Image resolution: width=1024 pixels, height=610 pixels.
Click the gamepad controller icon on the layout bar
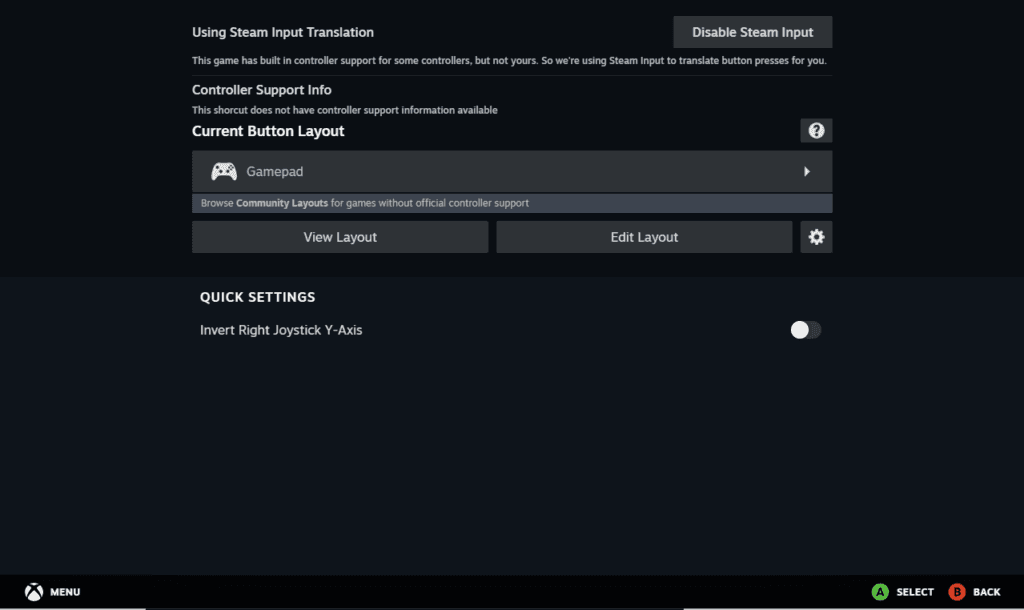[222, 171]
